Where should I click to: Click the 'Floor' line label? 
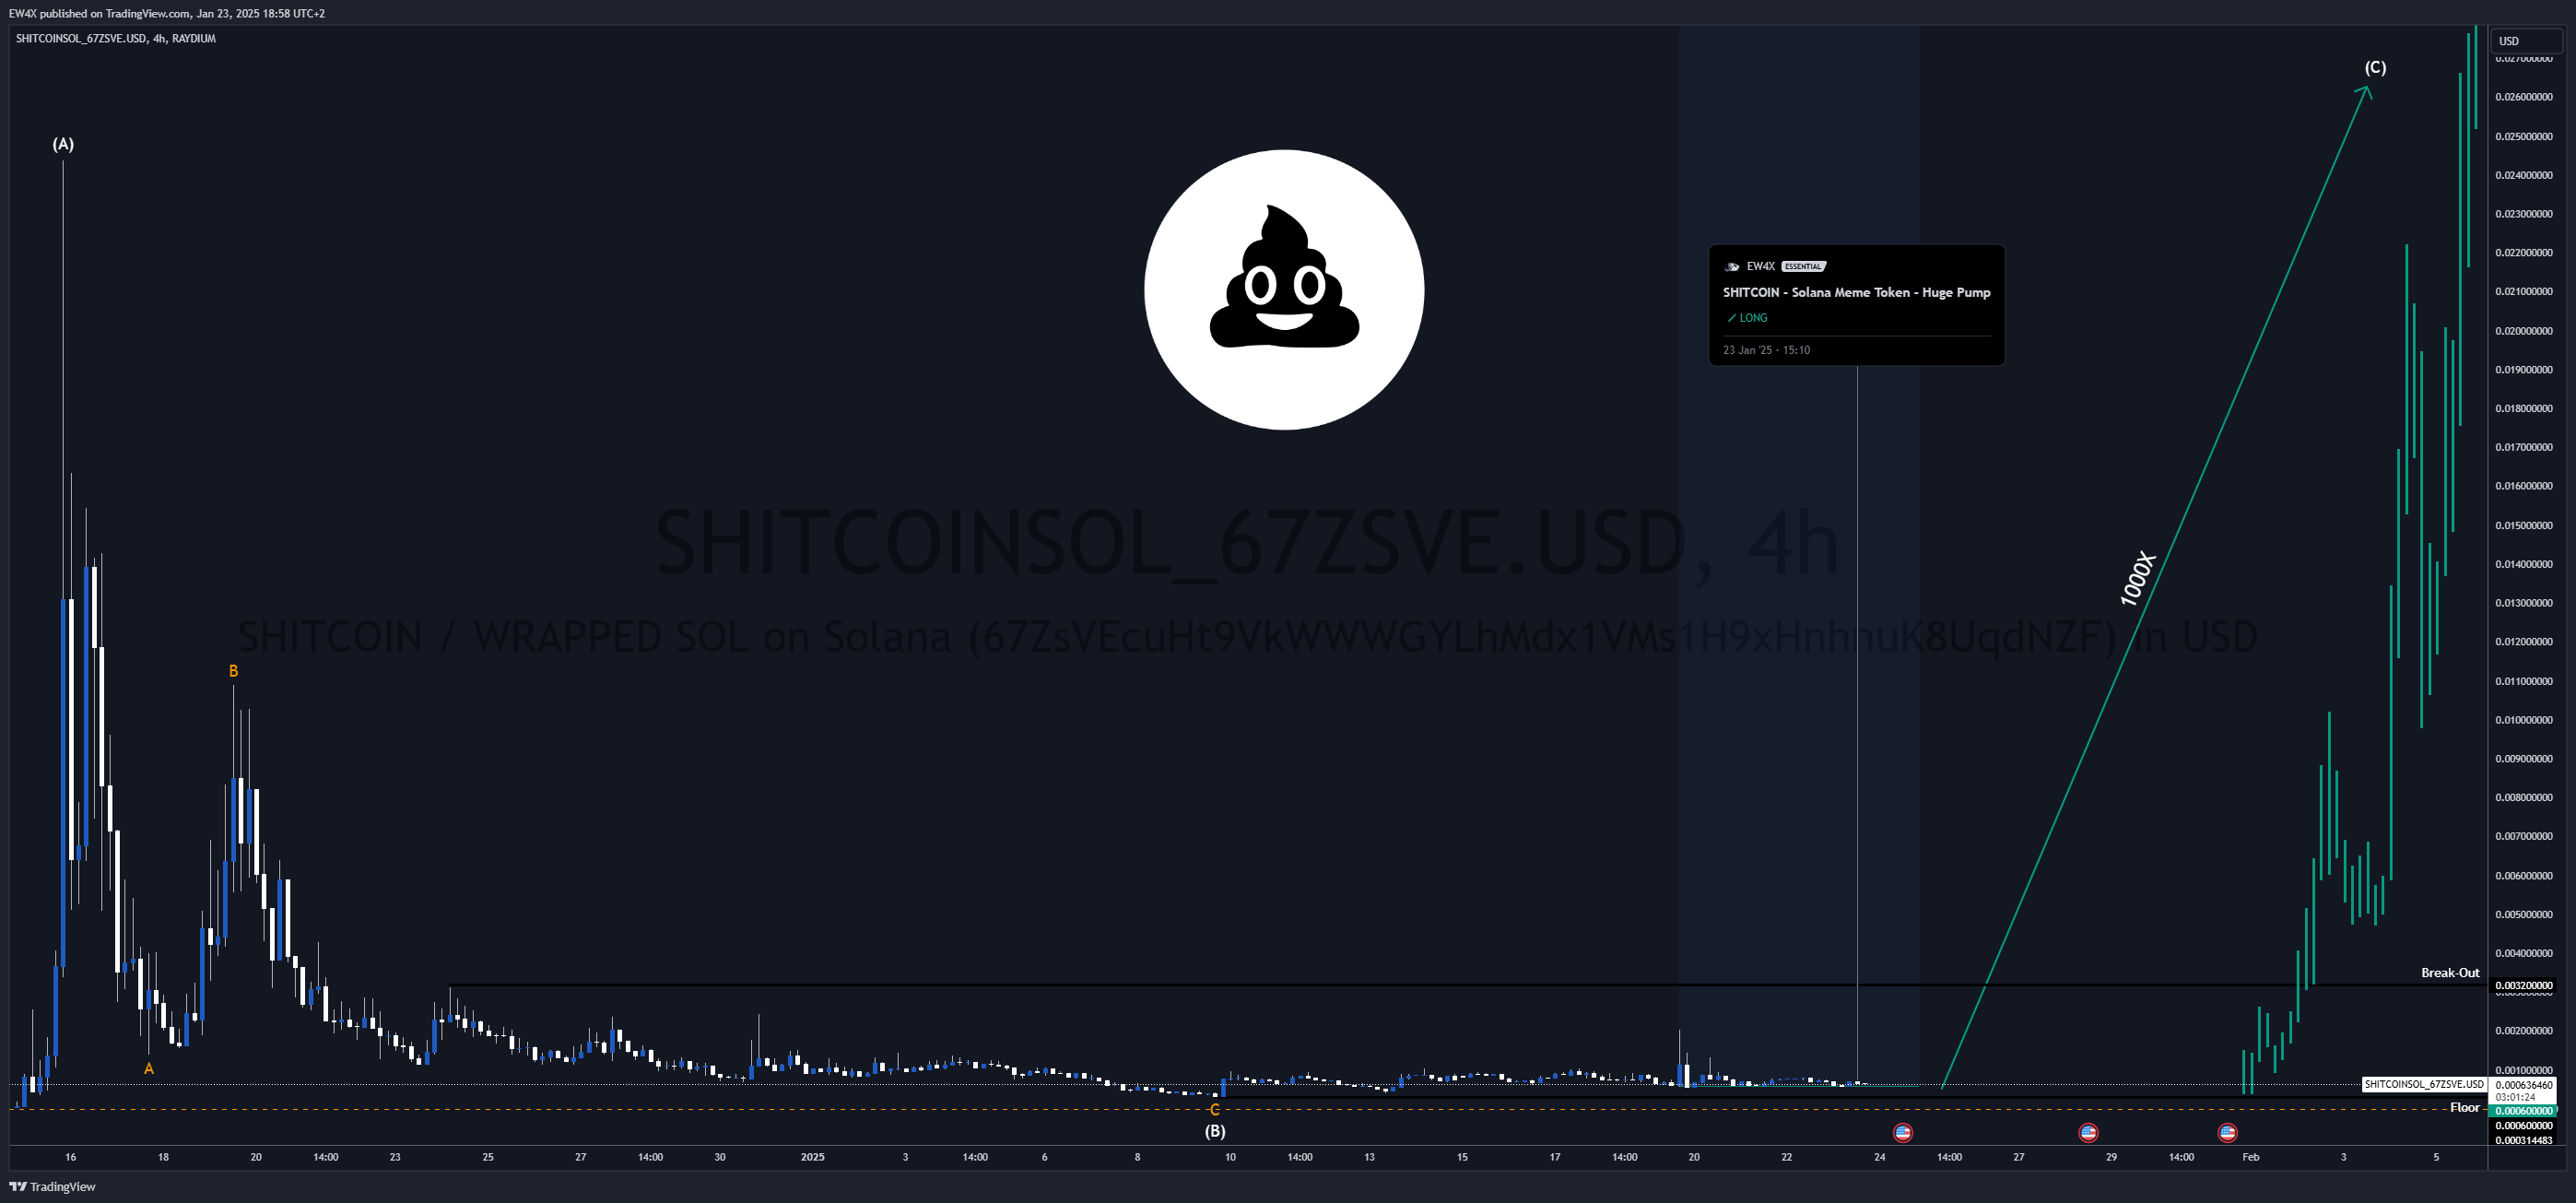(2464, 1107)
